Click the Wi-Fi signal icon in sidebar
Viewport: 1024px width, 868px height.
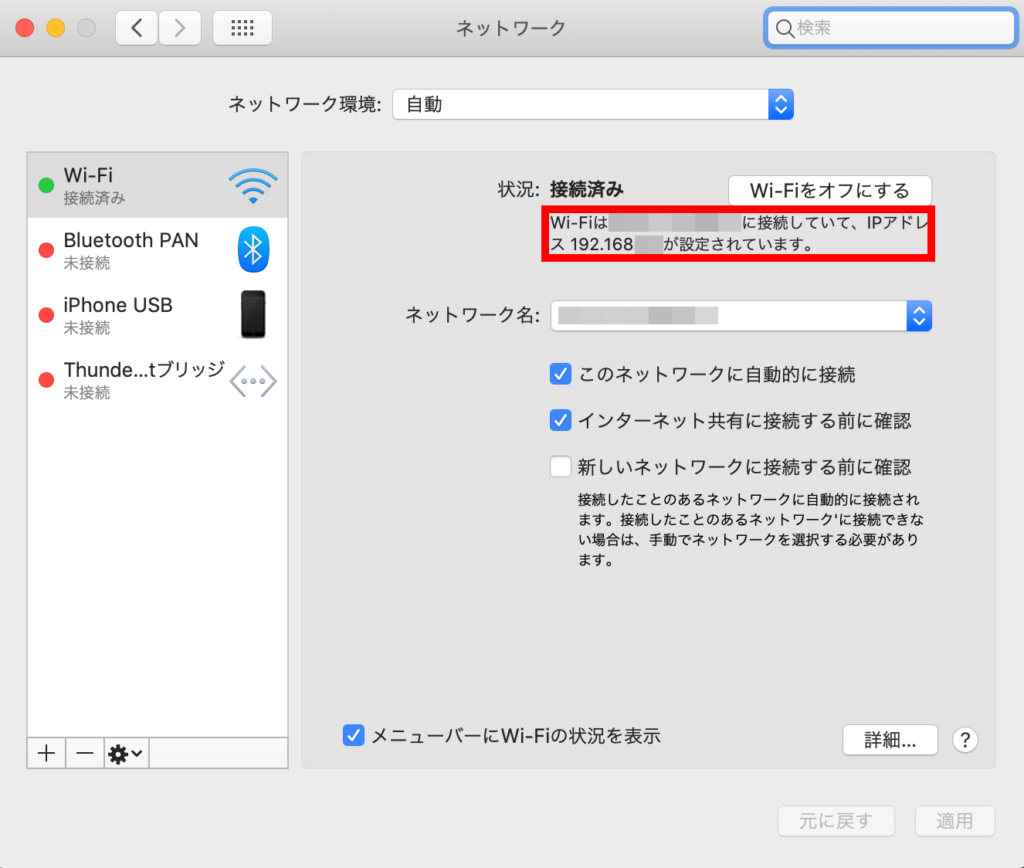tap(253, 185)
